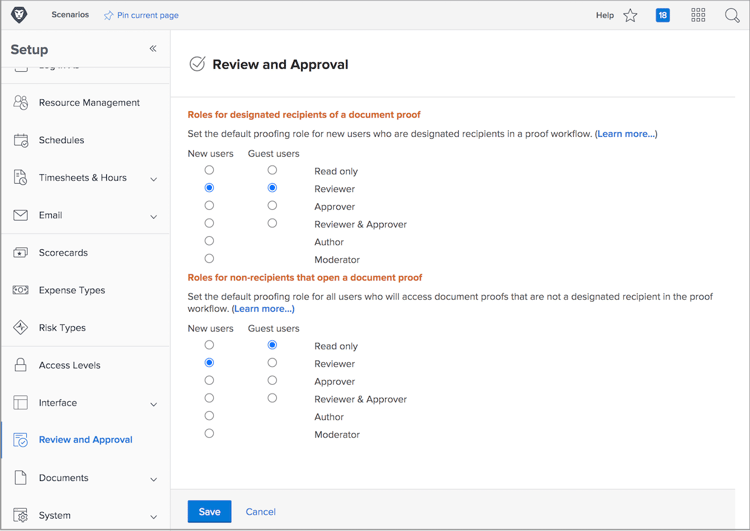Select Approver for New users recipients

pos(209,206)
